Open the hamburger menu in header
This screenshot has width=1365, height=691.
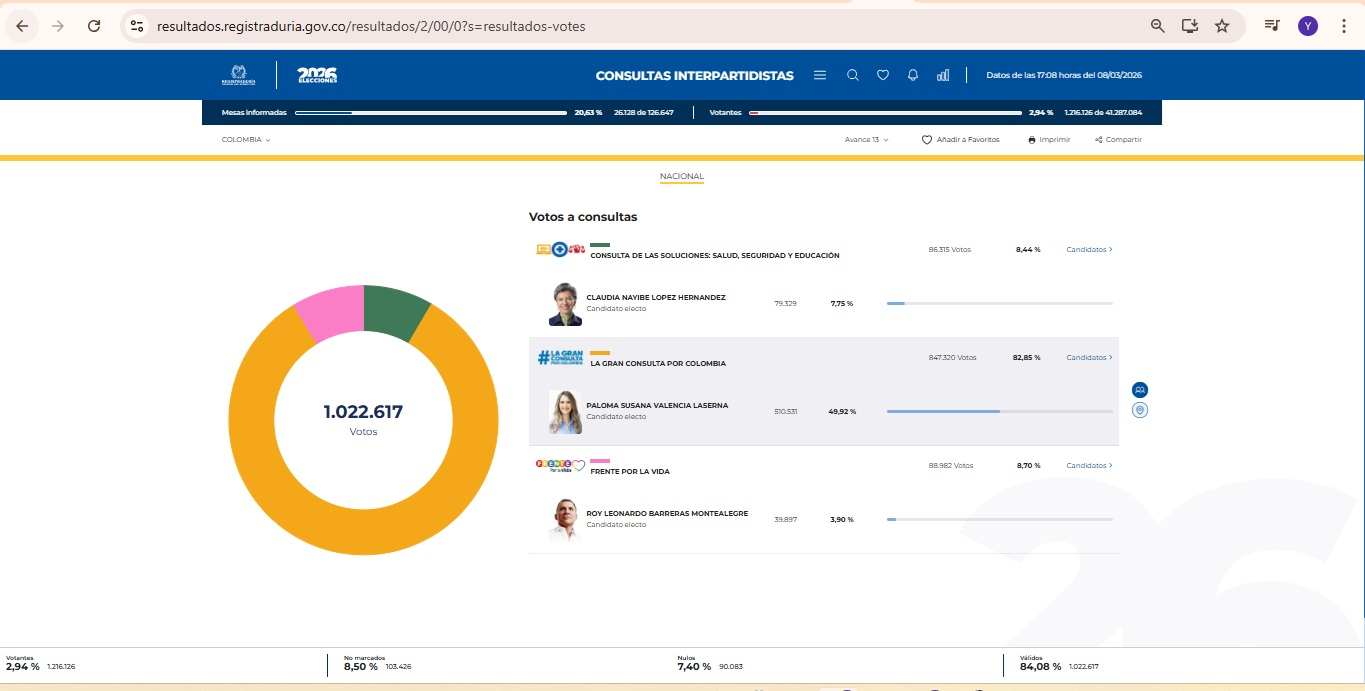pyautogui.click(x=820, y=75)
